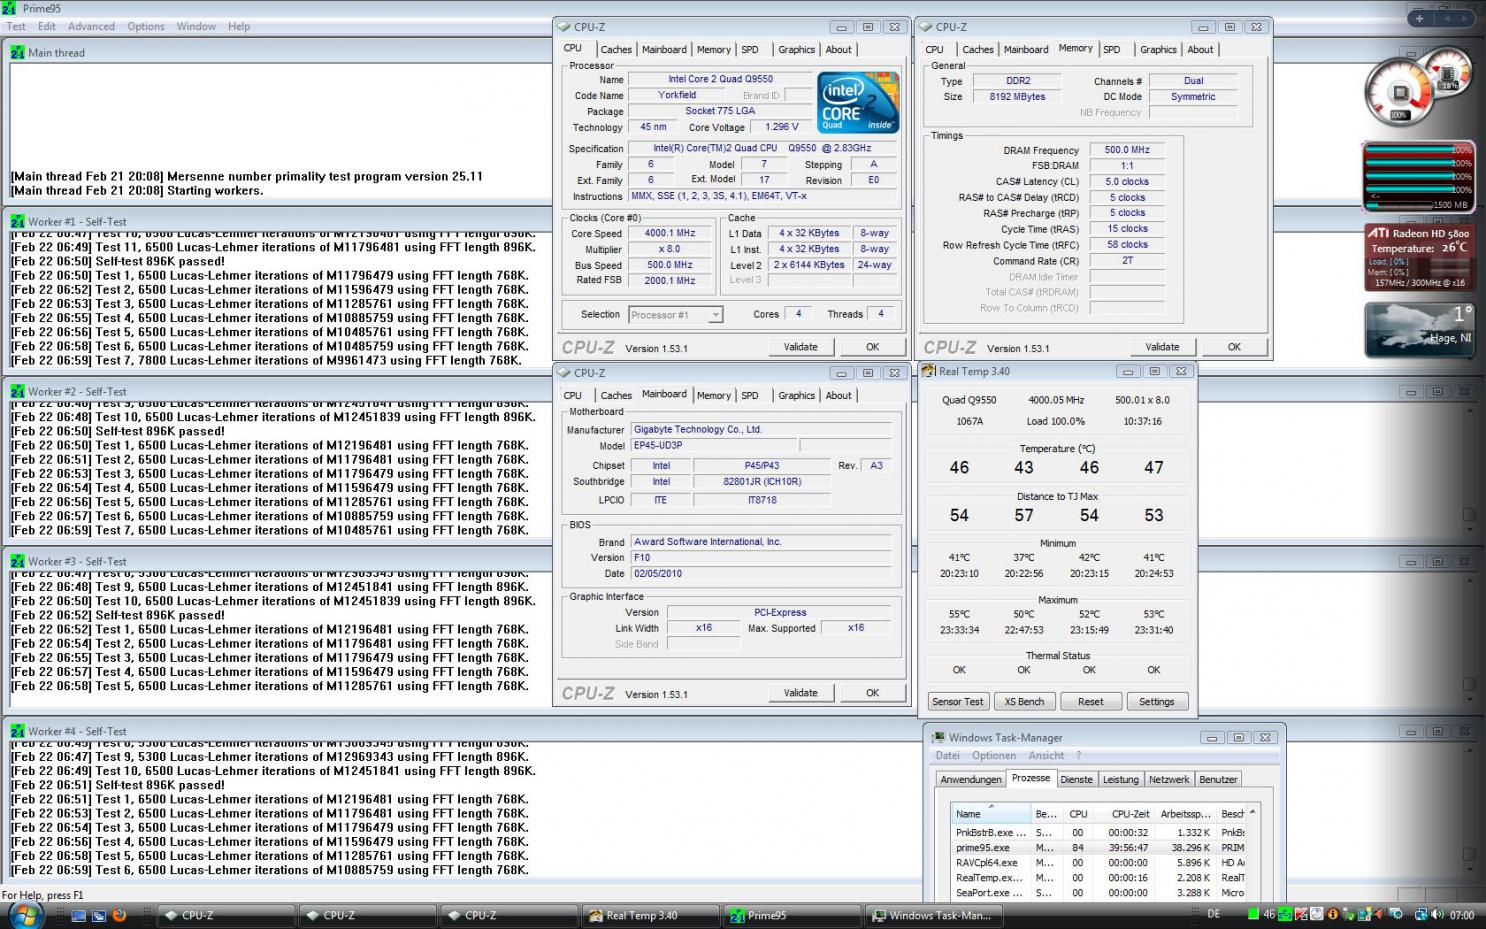The height and width of the screenshot is (929, 1486).
Task: Click Validate in CPU-Z Mainboard window
Action: pos(800,693)
